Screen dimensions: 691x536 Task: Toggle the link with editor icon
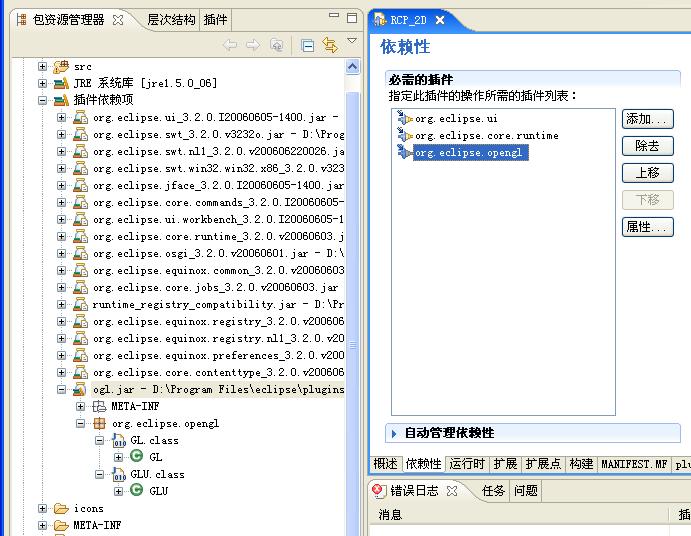pyautogui.click(x=330, y=45)
